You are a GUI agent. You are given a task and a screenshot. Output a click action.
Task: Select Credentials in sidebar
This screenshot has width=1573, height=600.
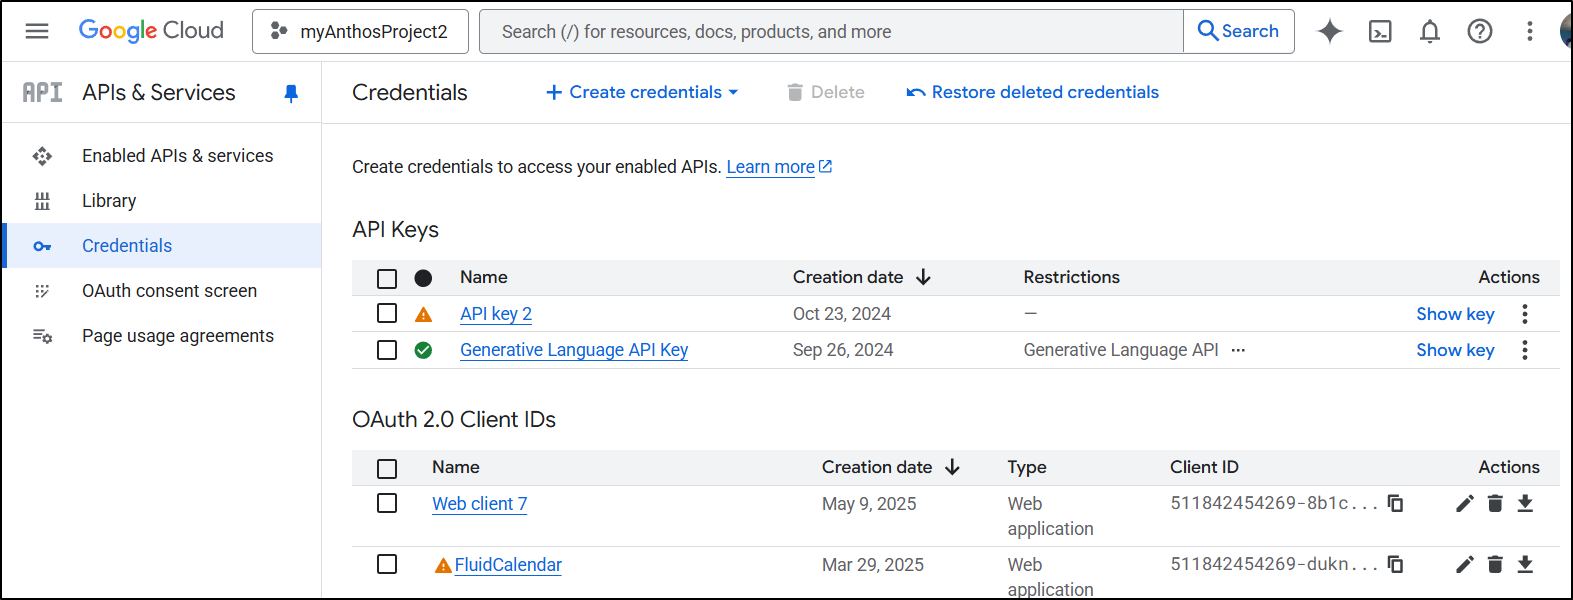point(162,246)
